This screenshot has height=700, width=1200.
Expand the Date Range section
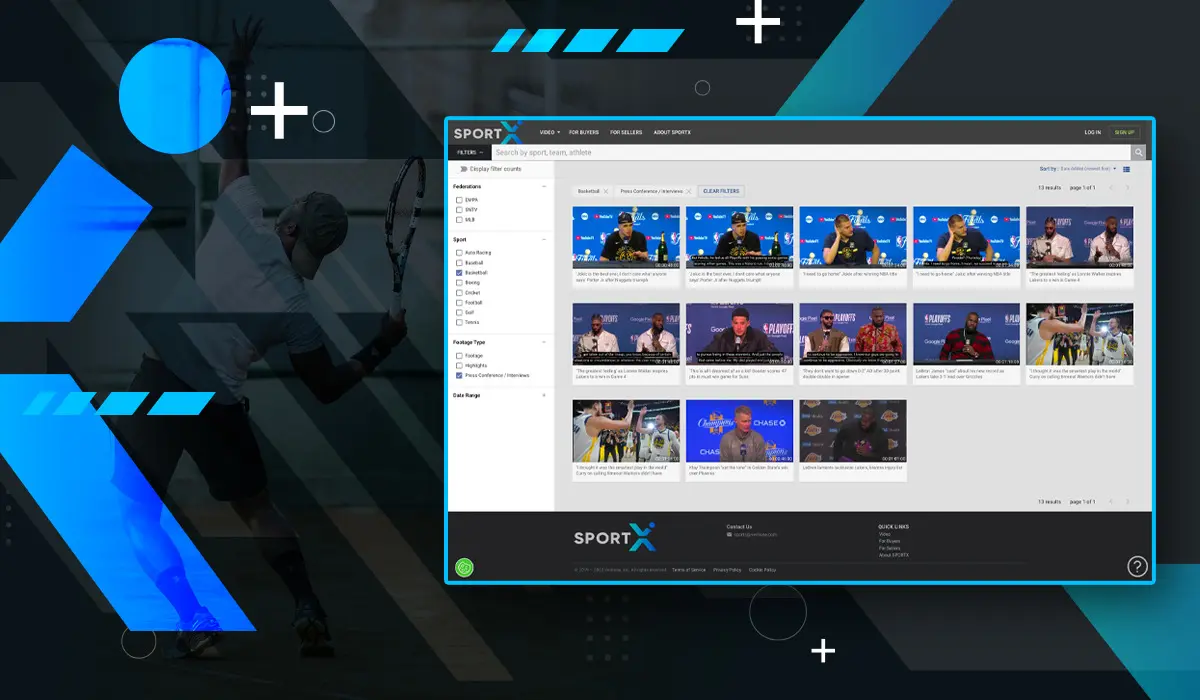tap(544, 395)
